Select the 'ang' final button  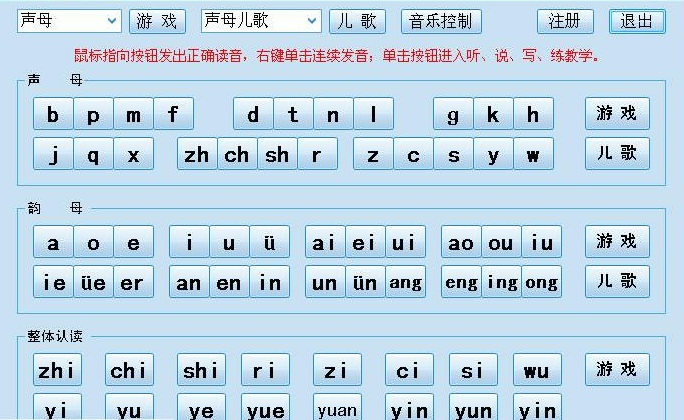click(x=405, y=282)
